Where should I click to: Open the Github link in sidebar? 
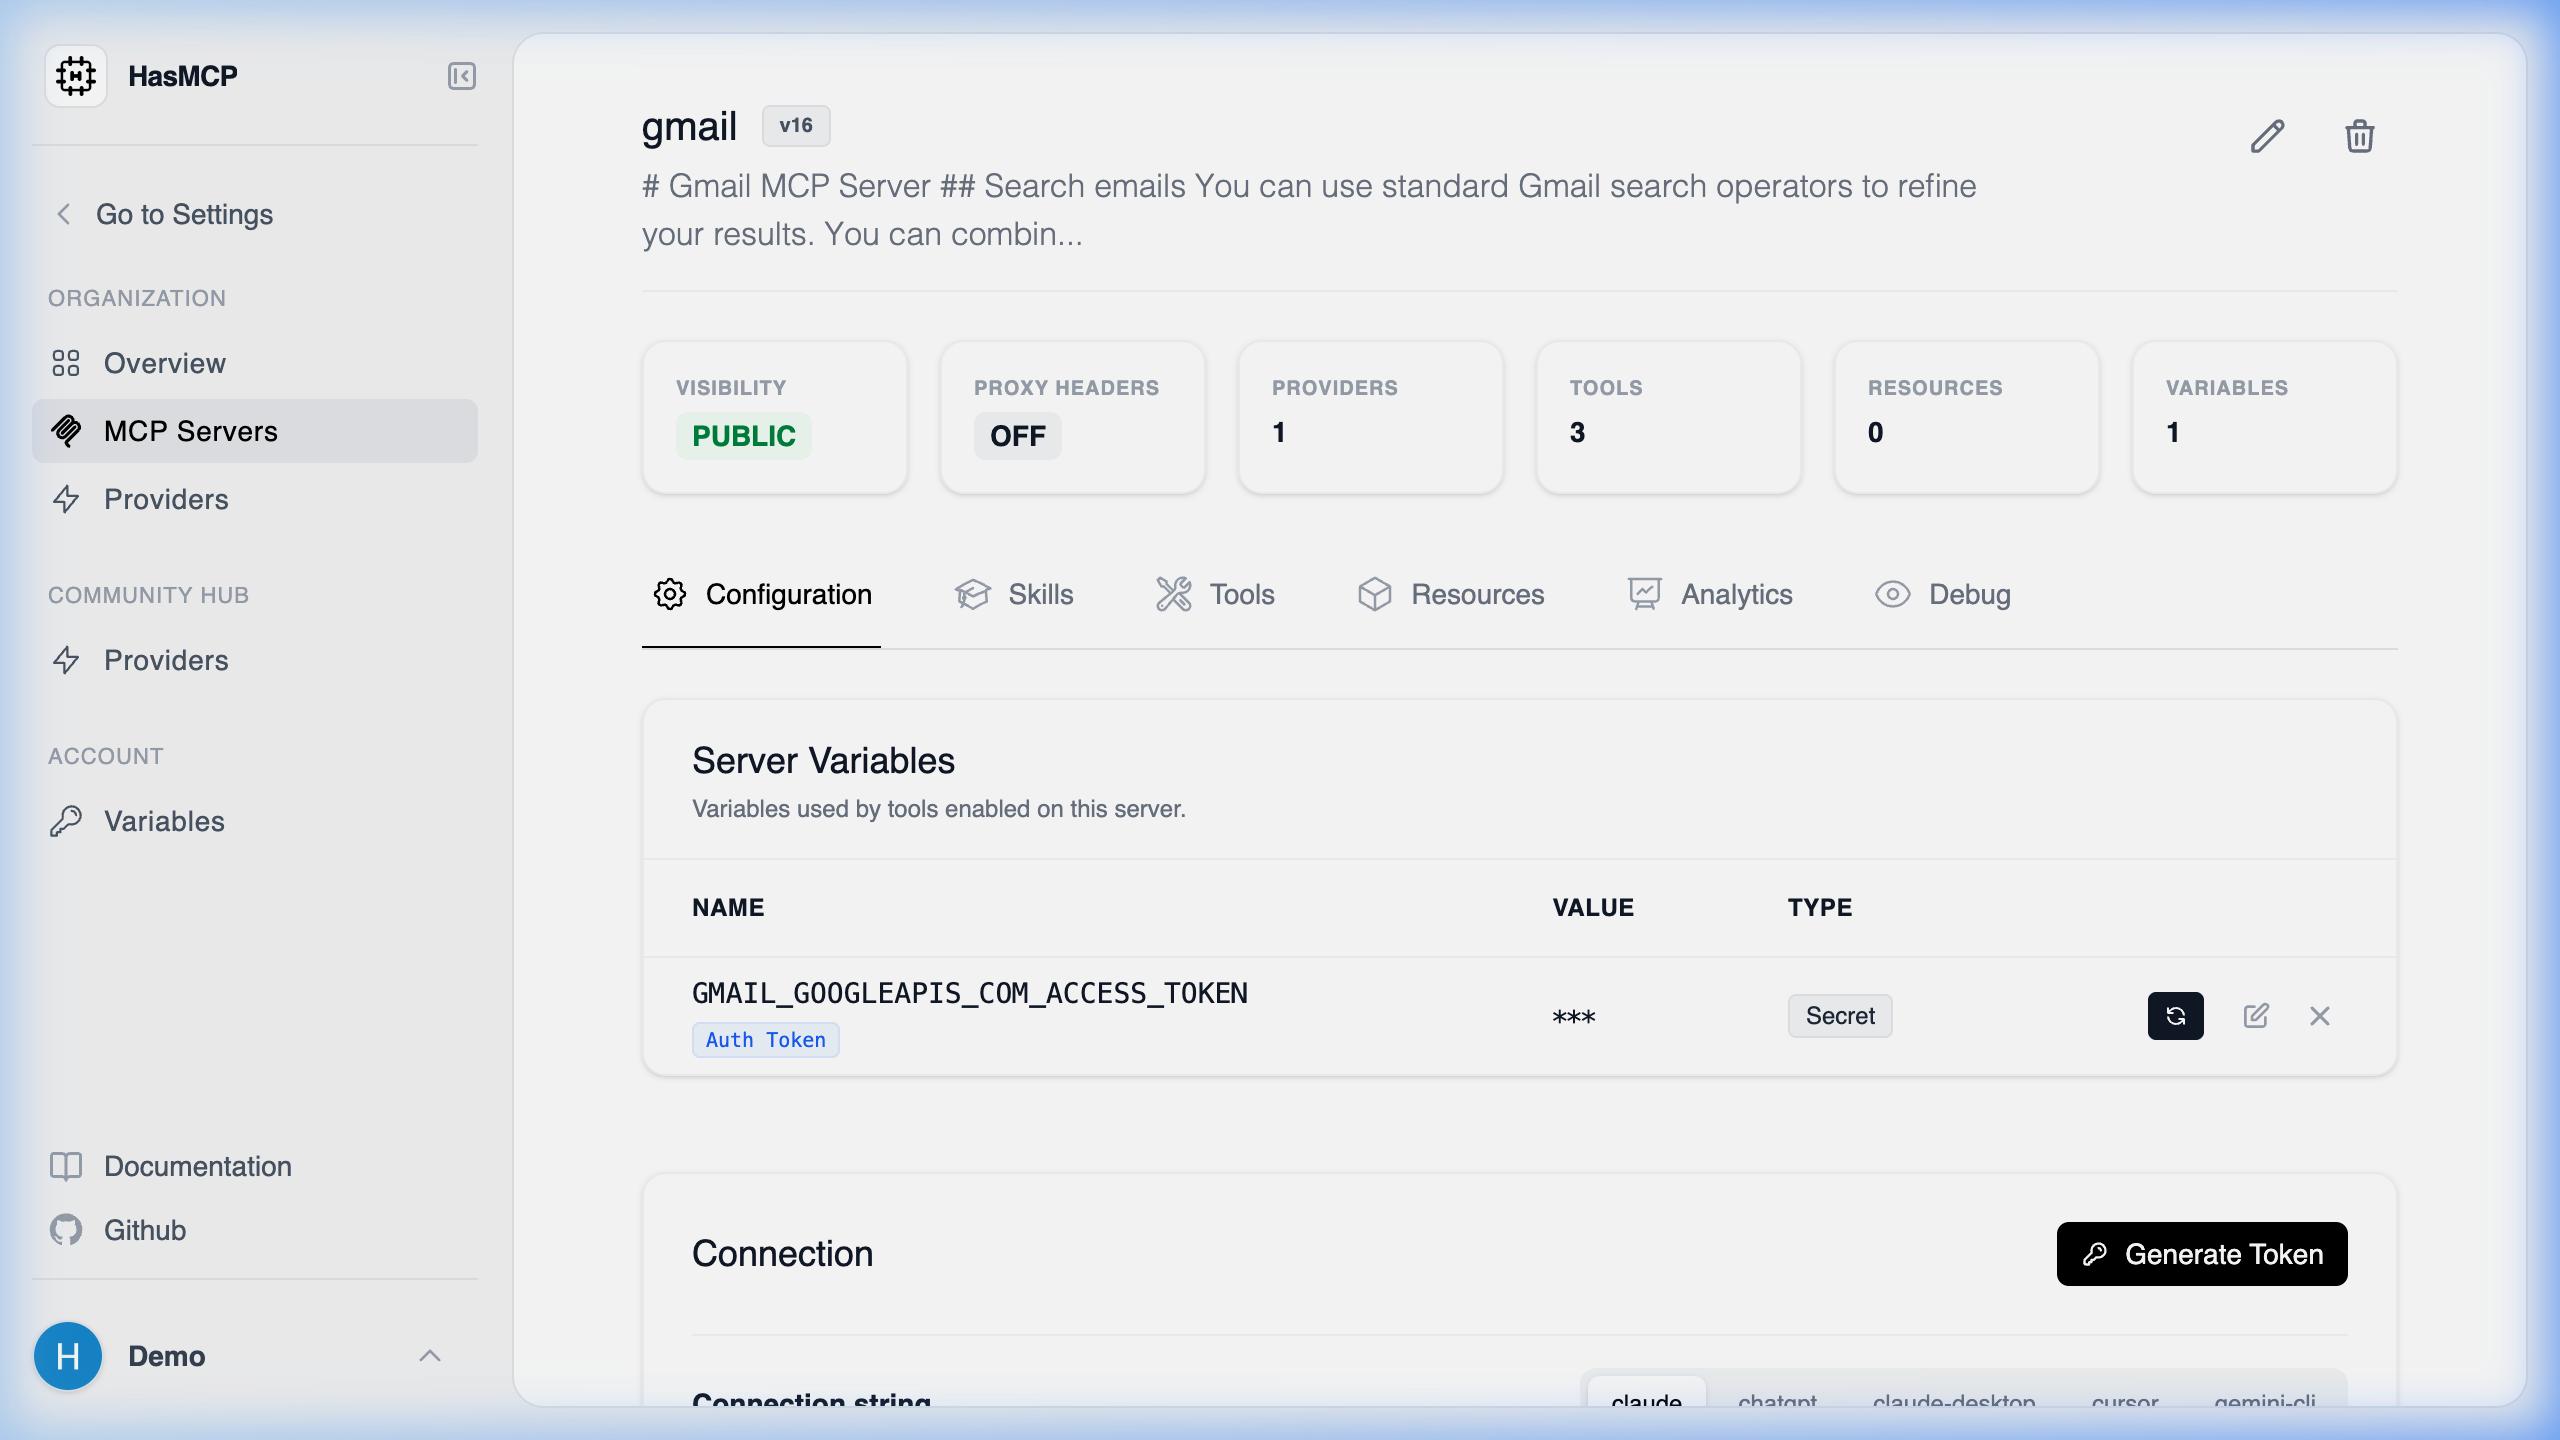coord(144,1230)
